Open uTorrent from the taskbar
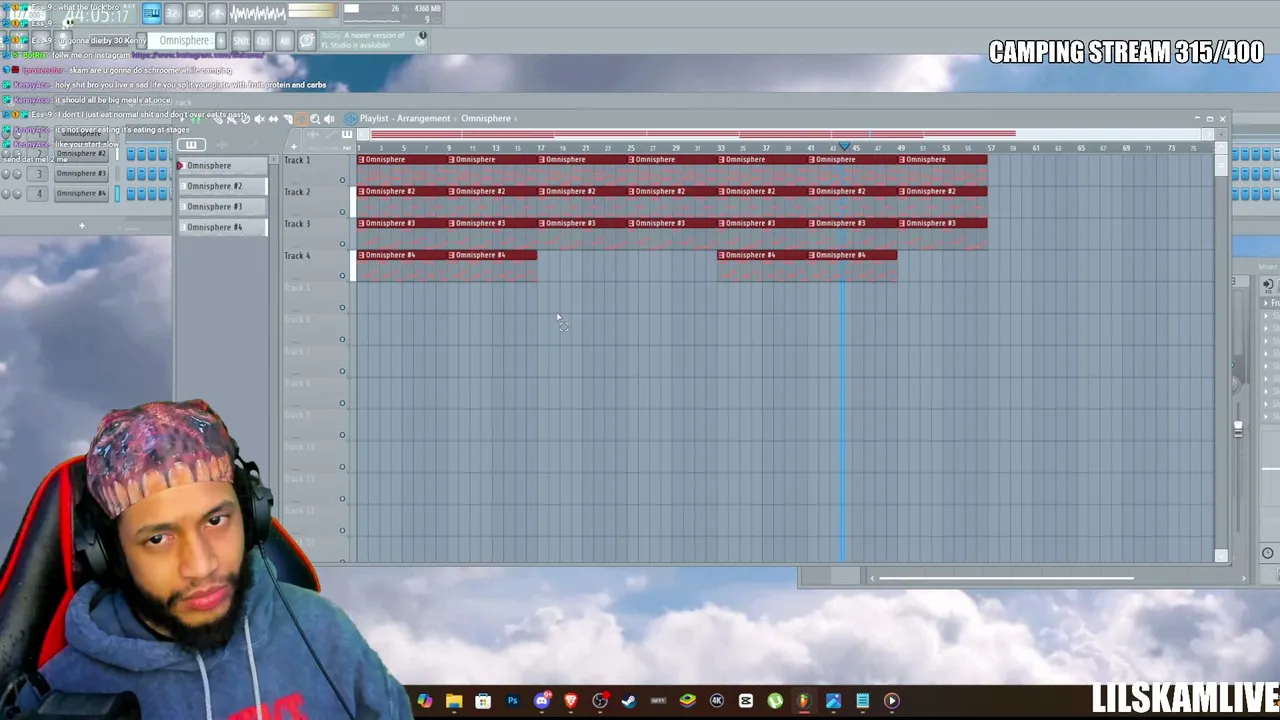The image size is (1280, 720). coord(775,701)
